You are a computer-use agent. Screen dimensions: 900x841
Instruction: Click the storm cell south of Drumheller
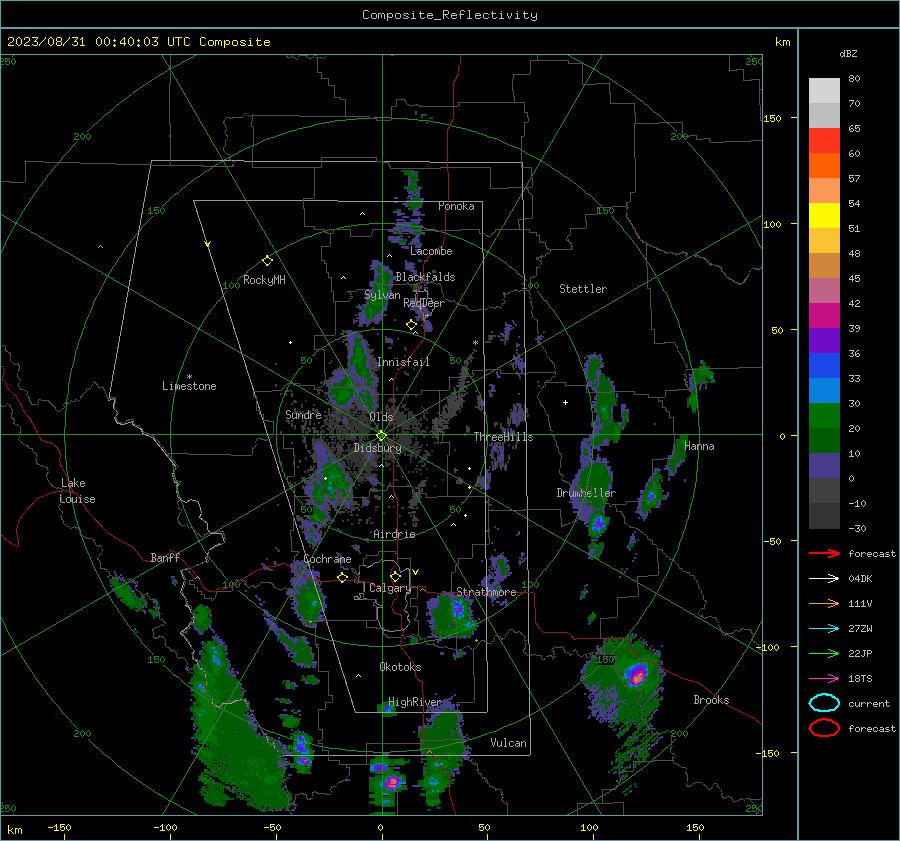pyautogui.click(x=598, y=524)
